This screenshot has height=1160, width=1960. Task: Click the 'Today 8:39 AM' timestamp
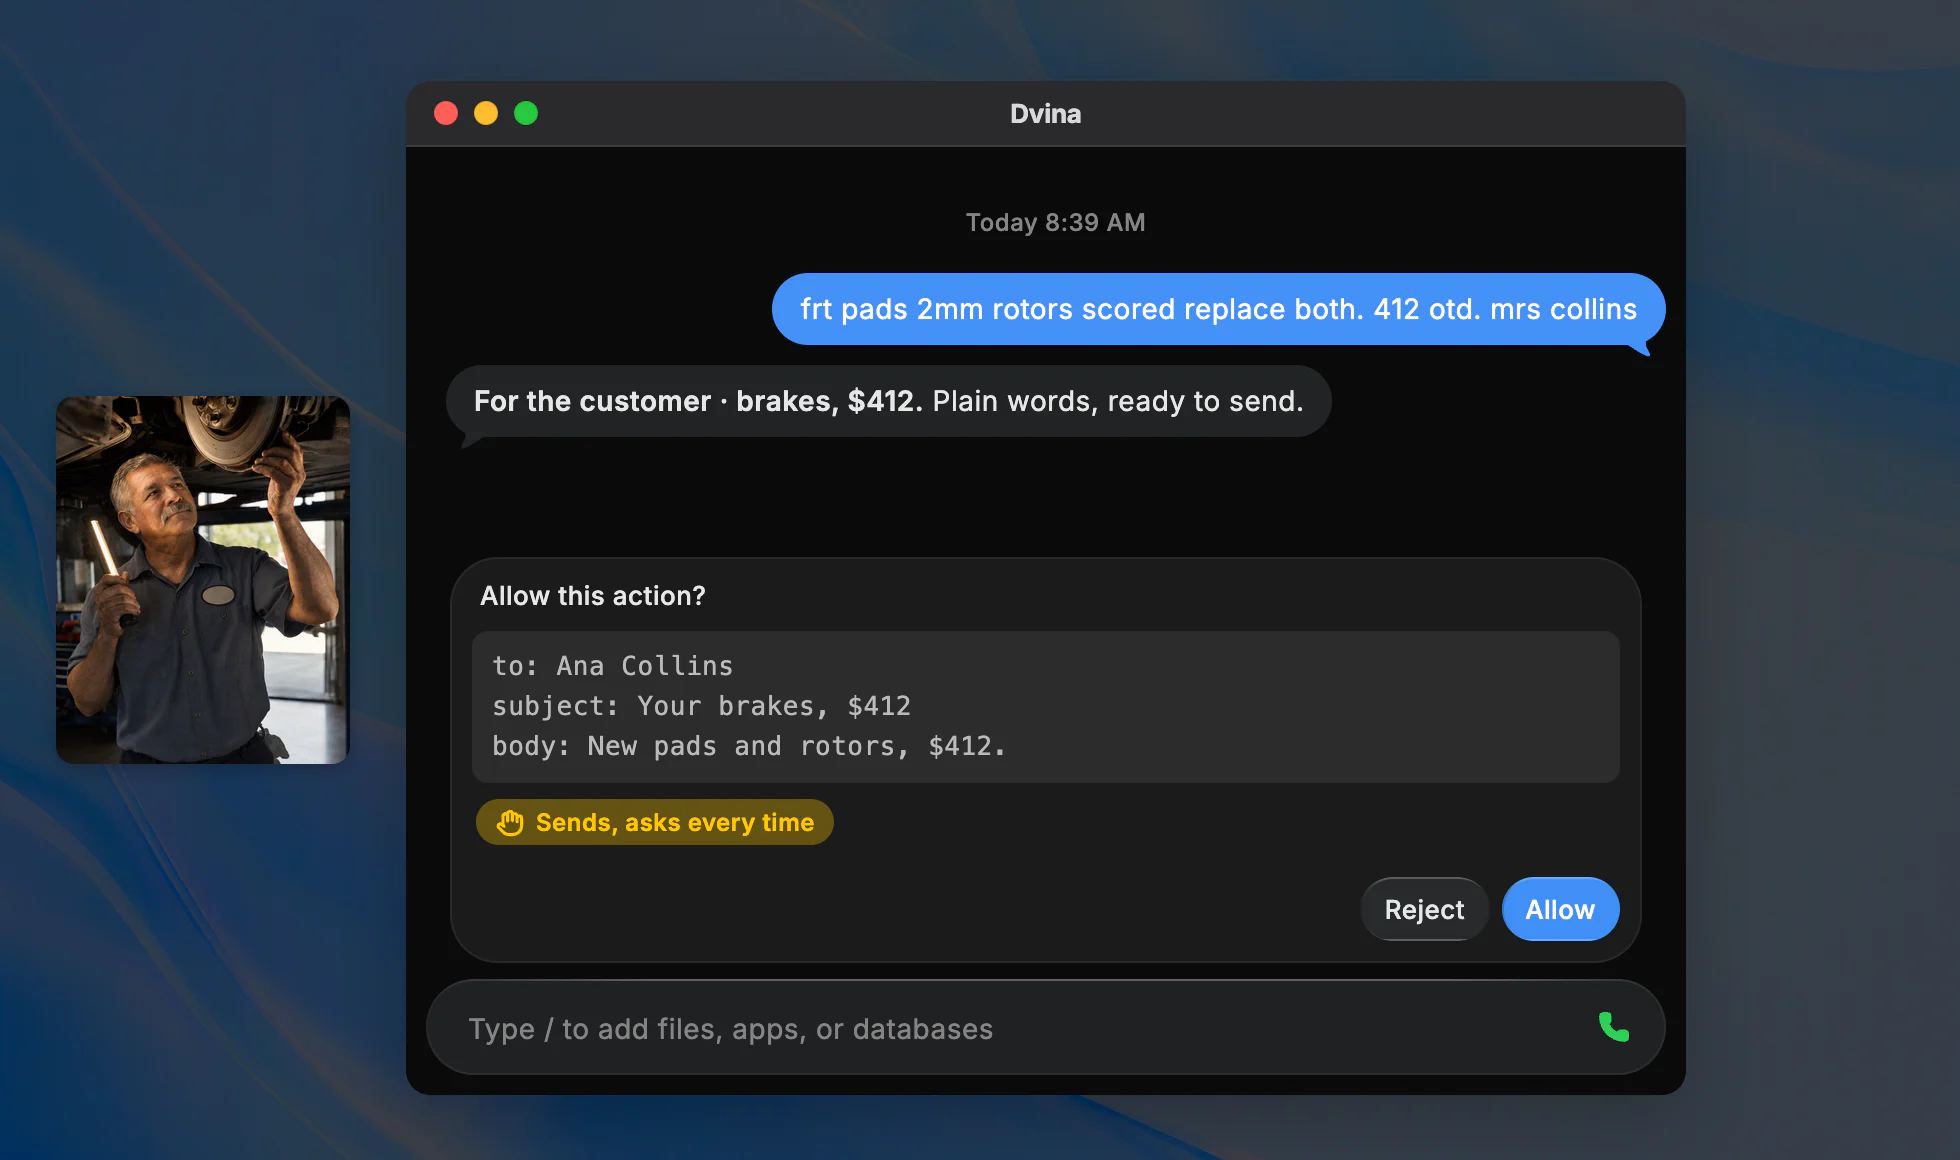coord(1055,222)
